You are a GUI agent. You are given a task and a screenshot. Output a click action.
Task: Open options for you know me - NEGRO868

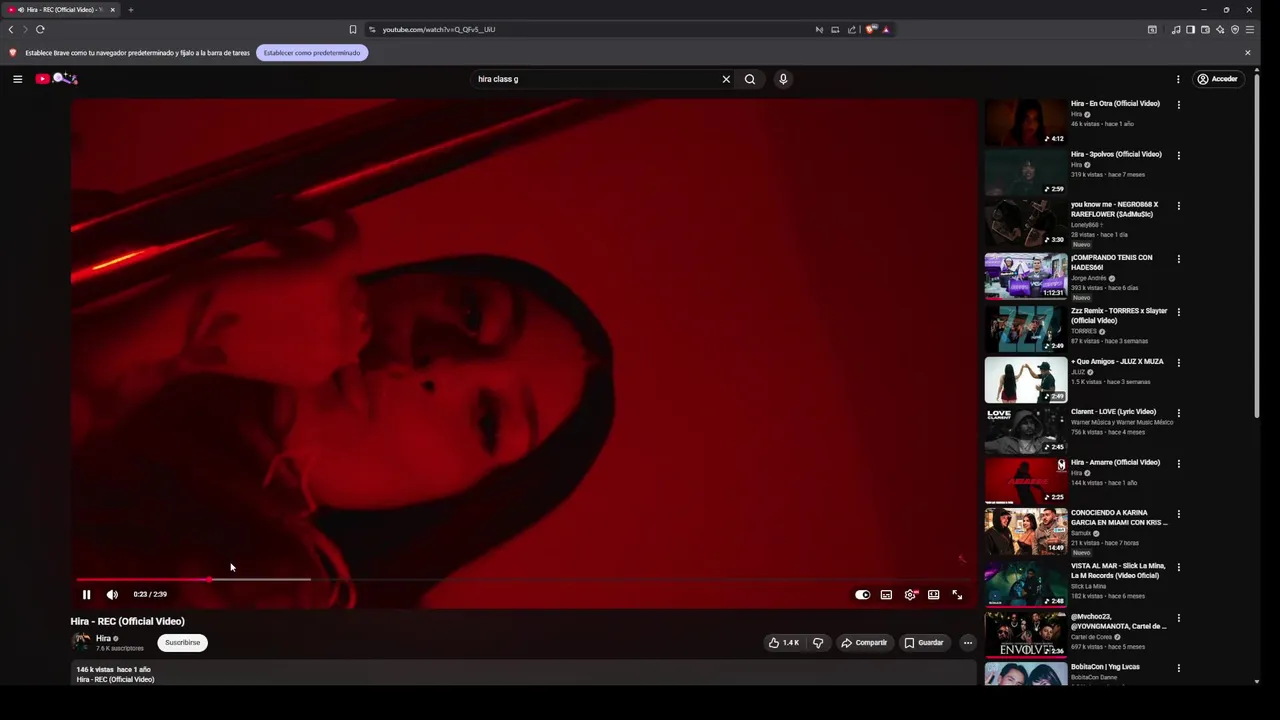[x=1178, y=205]
